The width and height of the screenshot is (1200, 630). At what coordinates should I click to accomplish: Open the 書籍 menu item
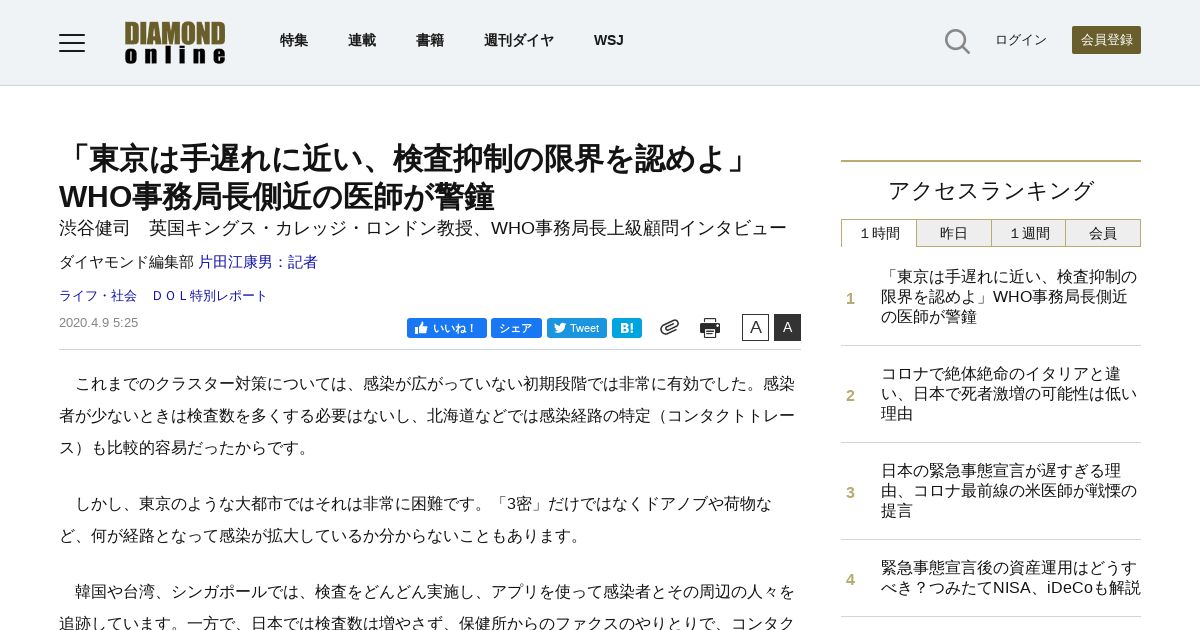click(430, 40)
